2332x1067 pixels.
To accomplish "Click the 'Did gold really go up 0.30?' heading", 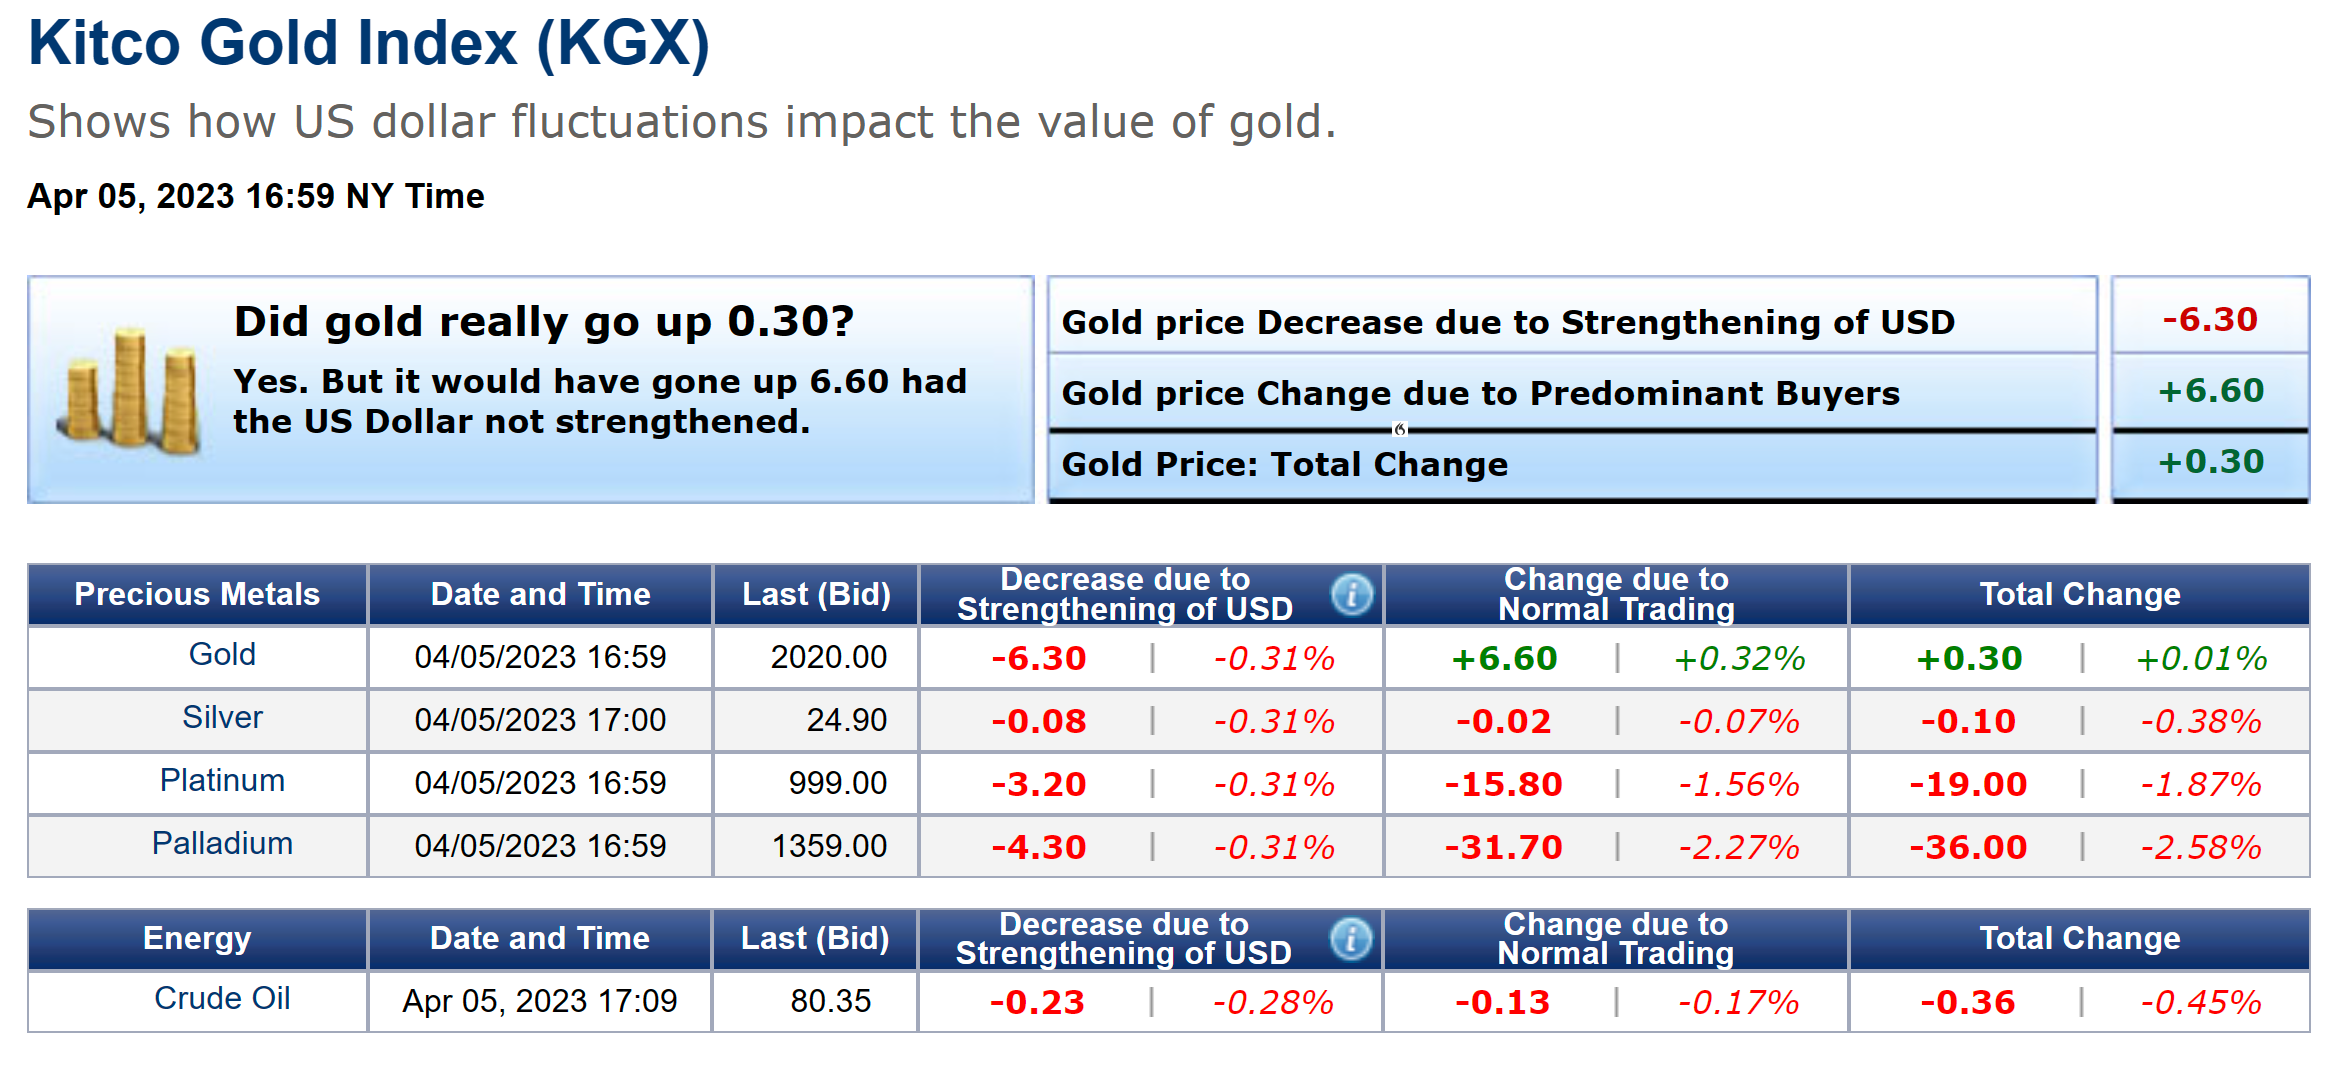I will click(x=544, y=322).
